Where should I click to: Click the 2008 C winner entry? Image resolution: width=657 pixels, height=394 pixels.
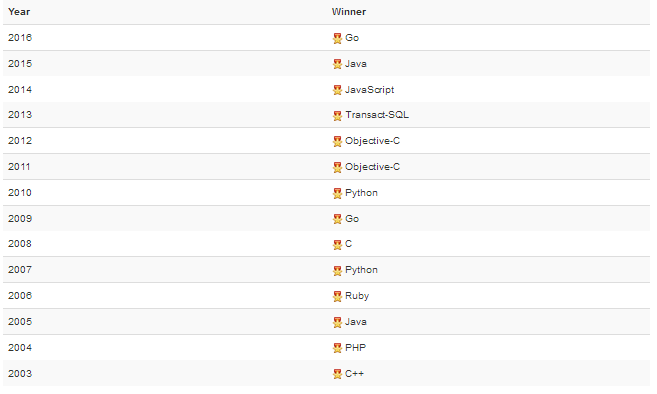tap(348, 244)
